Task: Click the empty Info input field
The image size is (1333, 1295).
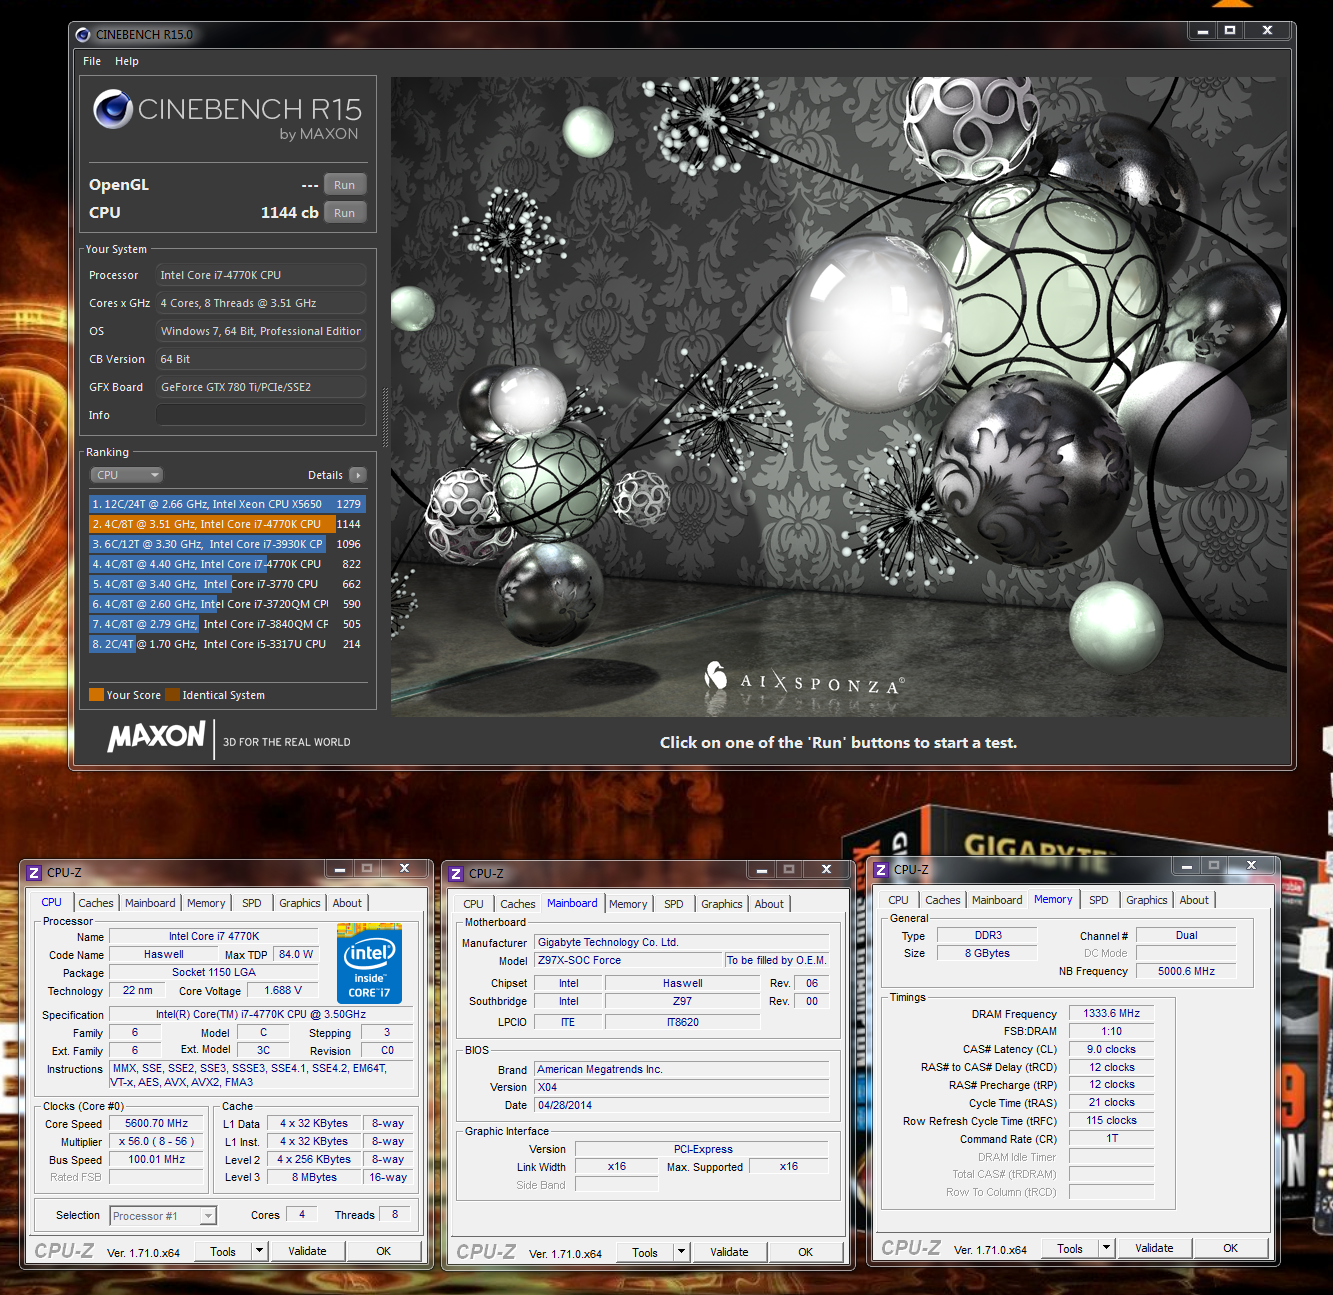Action: click(260, 415)
